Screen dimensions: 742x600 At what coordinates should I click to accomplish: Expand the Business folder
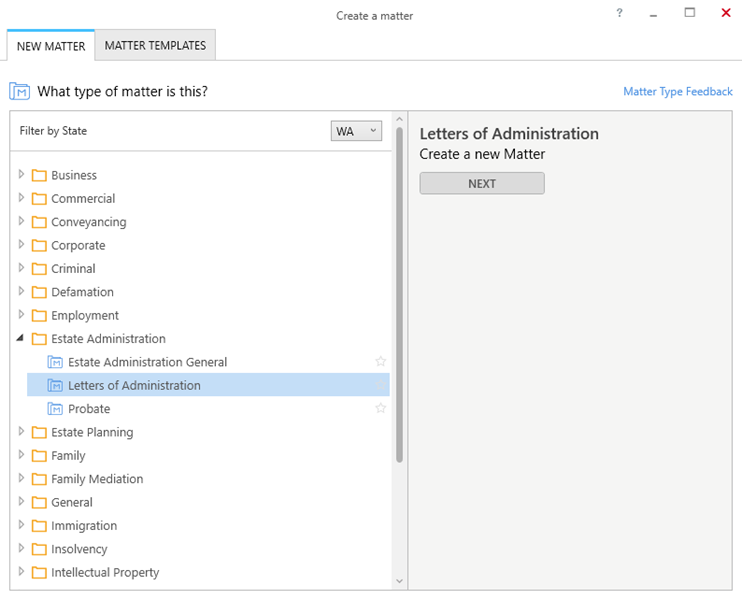pyautogui.click(x=21, y=174)
